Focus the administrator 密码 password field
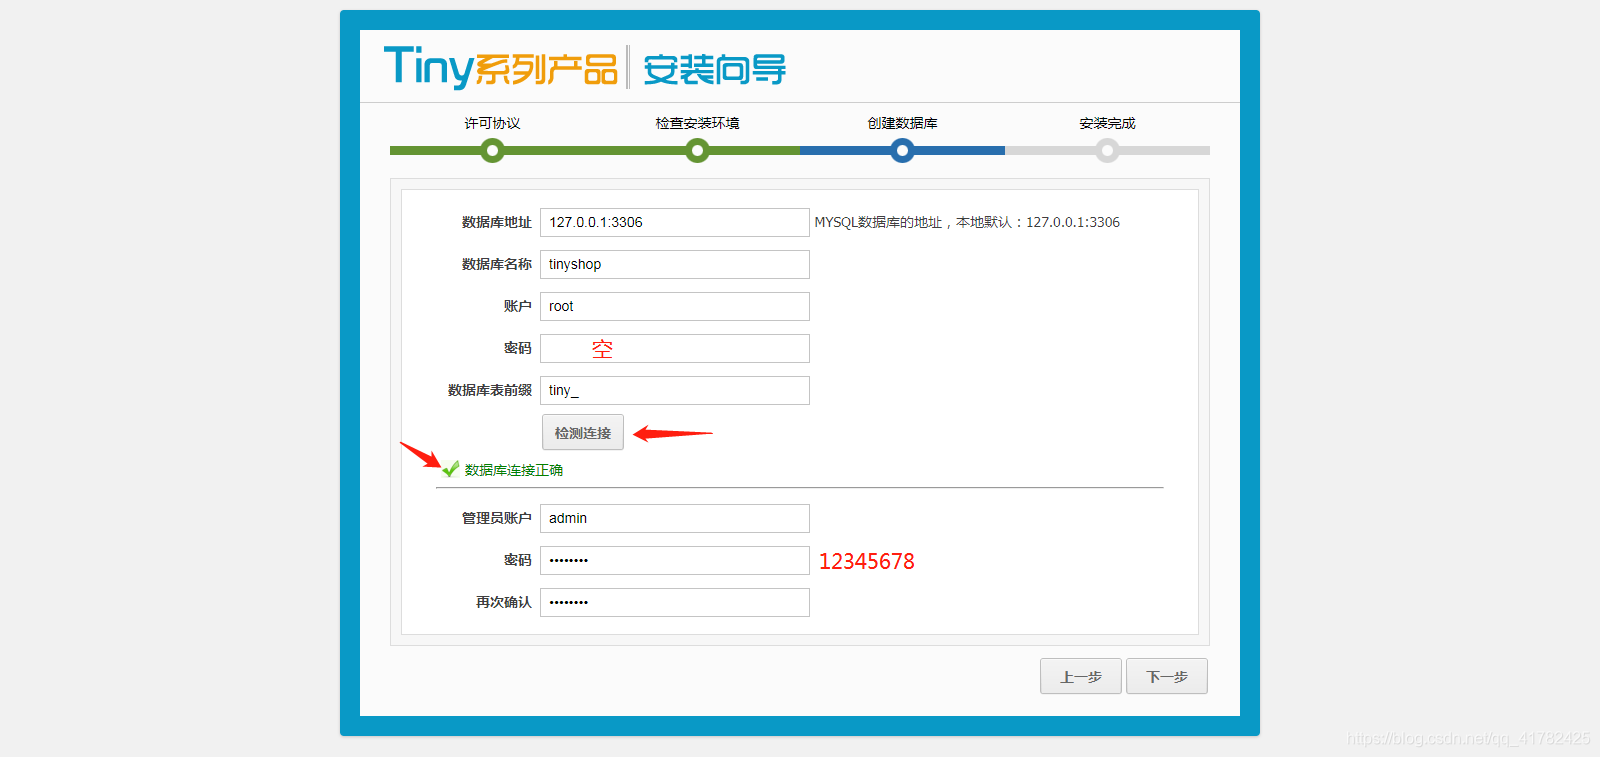 [x=675, y=560]
